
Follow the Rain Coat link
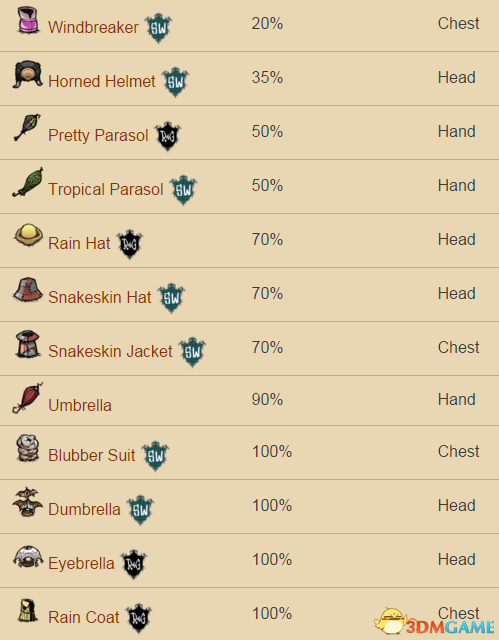pos(84,617)
